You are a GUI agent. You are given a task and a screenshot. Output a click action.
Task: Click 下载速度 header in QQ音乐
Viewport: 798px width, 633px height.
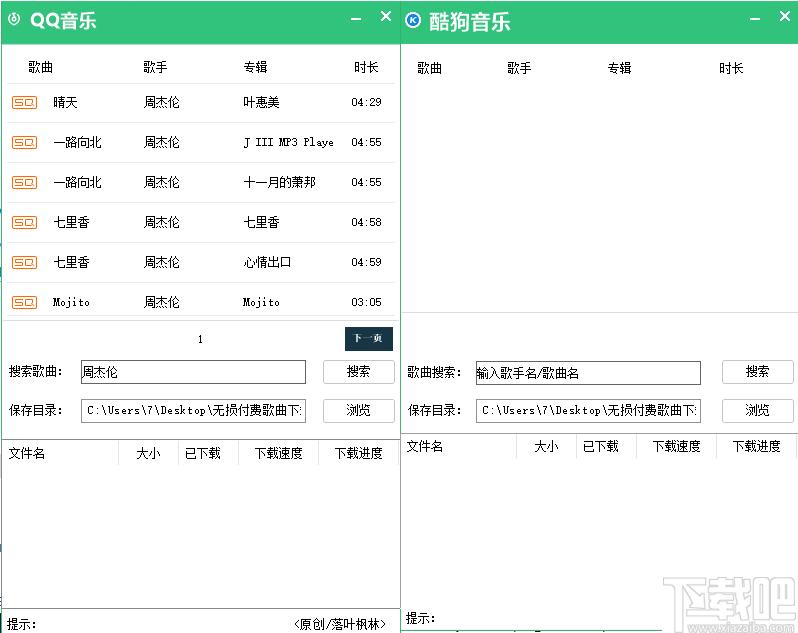(x=278, y=453)
